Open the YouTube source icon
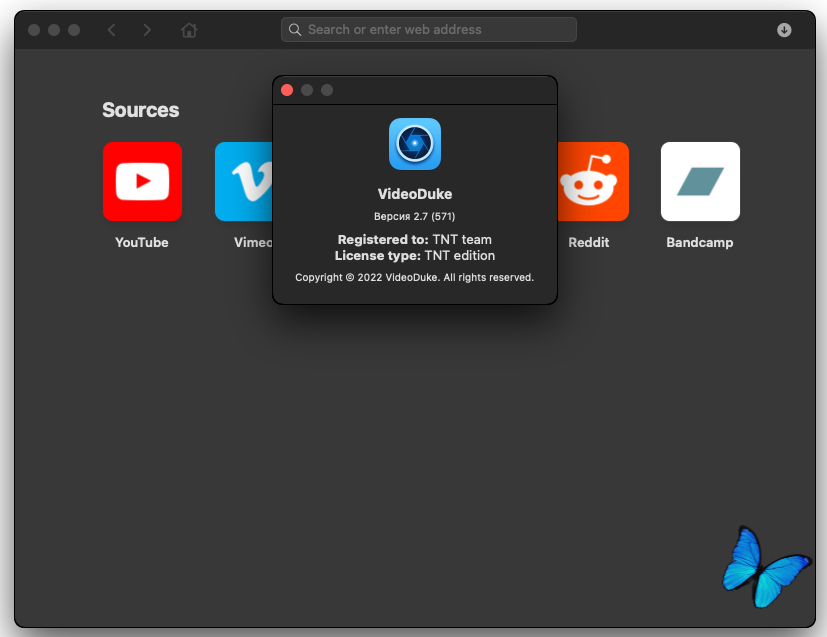This screenshot has width=827, height=637. pos(142,181)
